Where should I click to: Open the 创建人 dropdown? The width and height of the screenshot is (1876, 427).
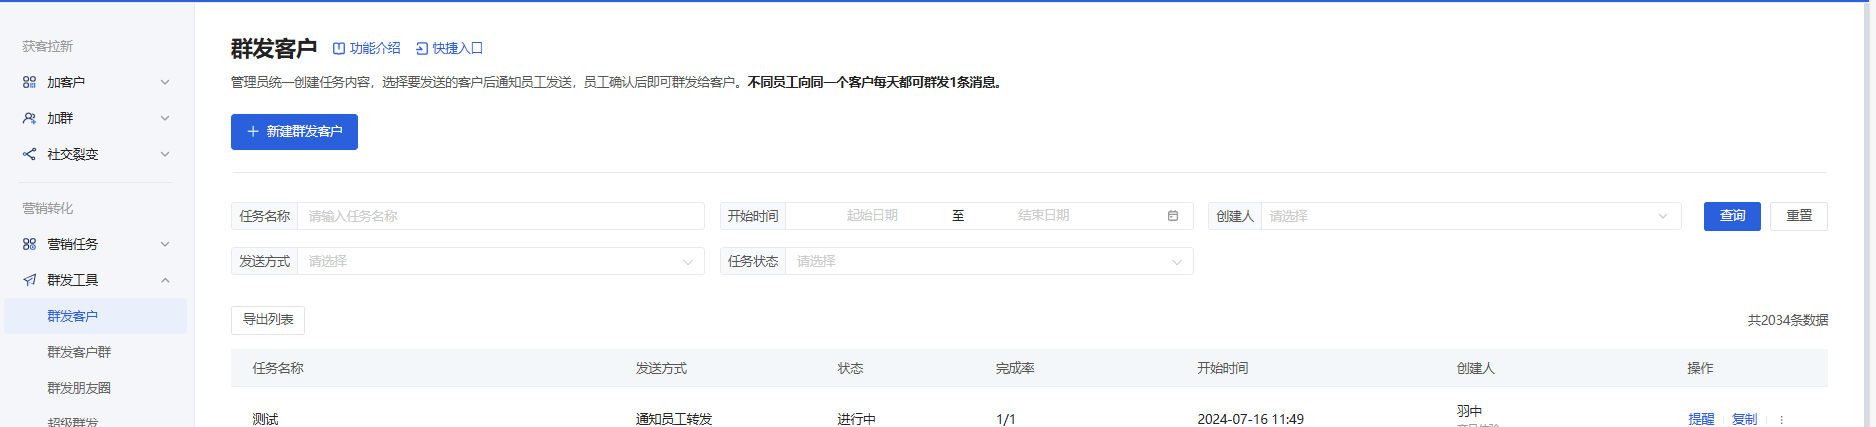point(1471,216)
